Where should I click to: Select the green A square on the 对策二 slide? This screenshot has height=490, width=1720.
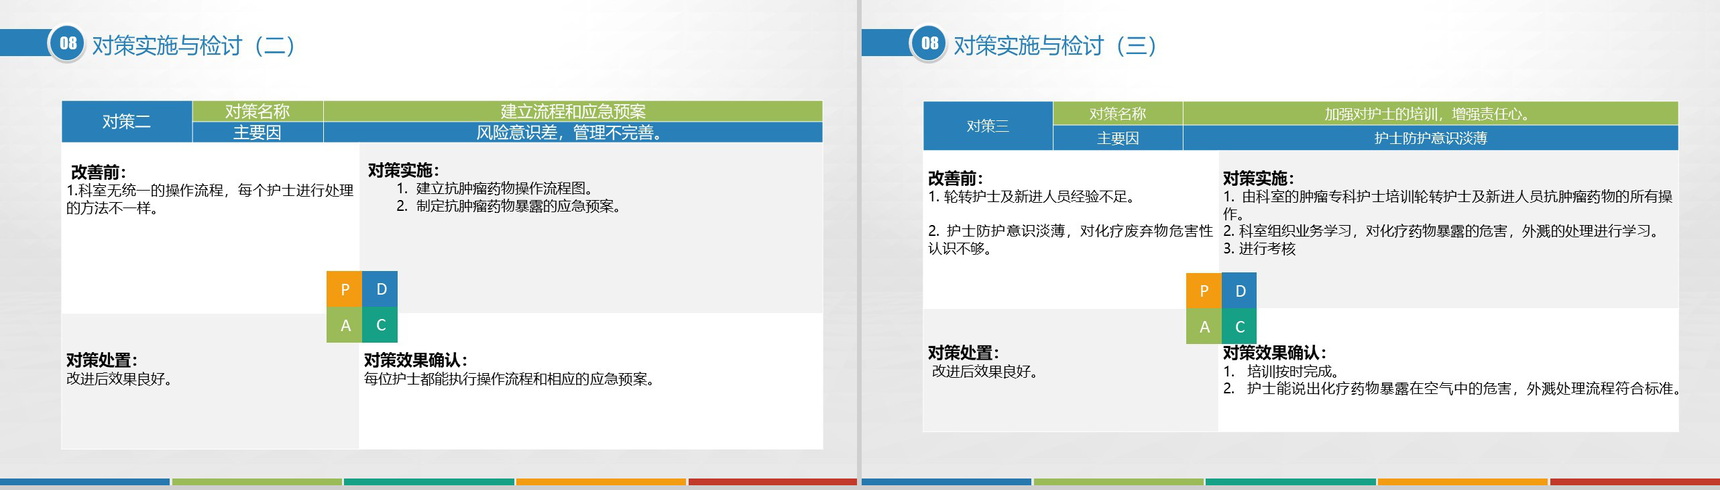[344, 325]
